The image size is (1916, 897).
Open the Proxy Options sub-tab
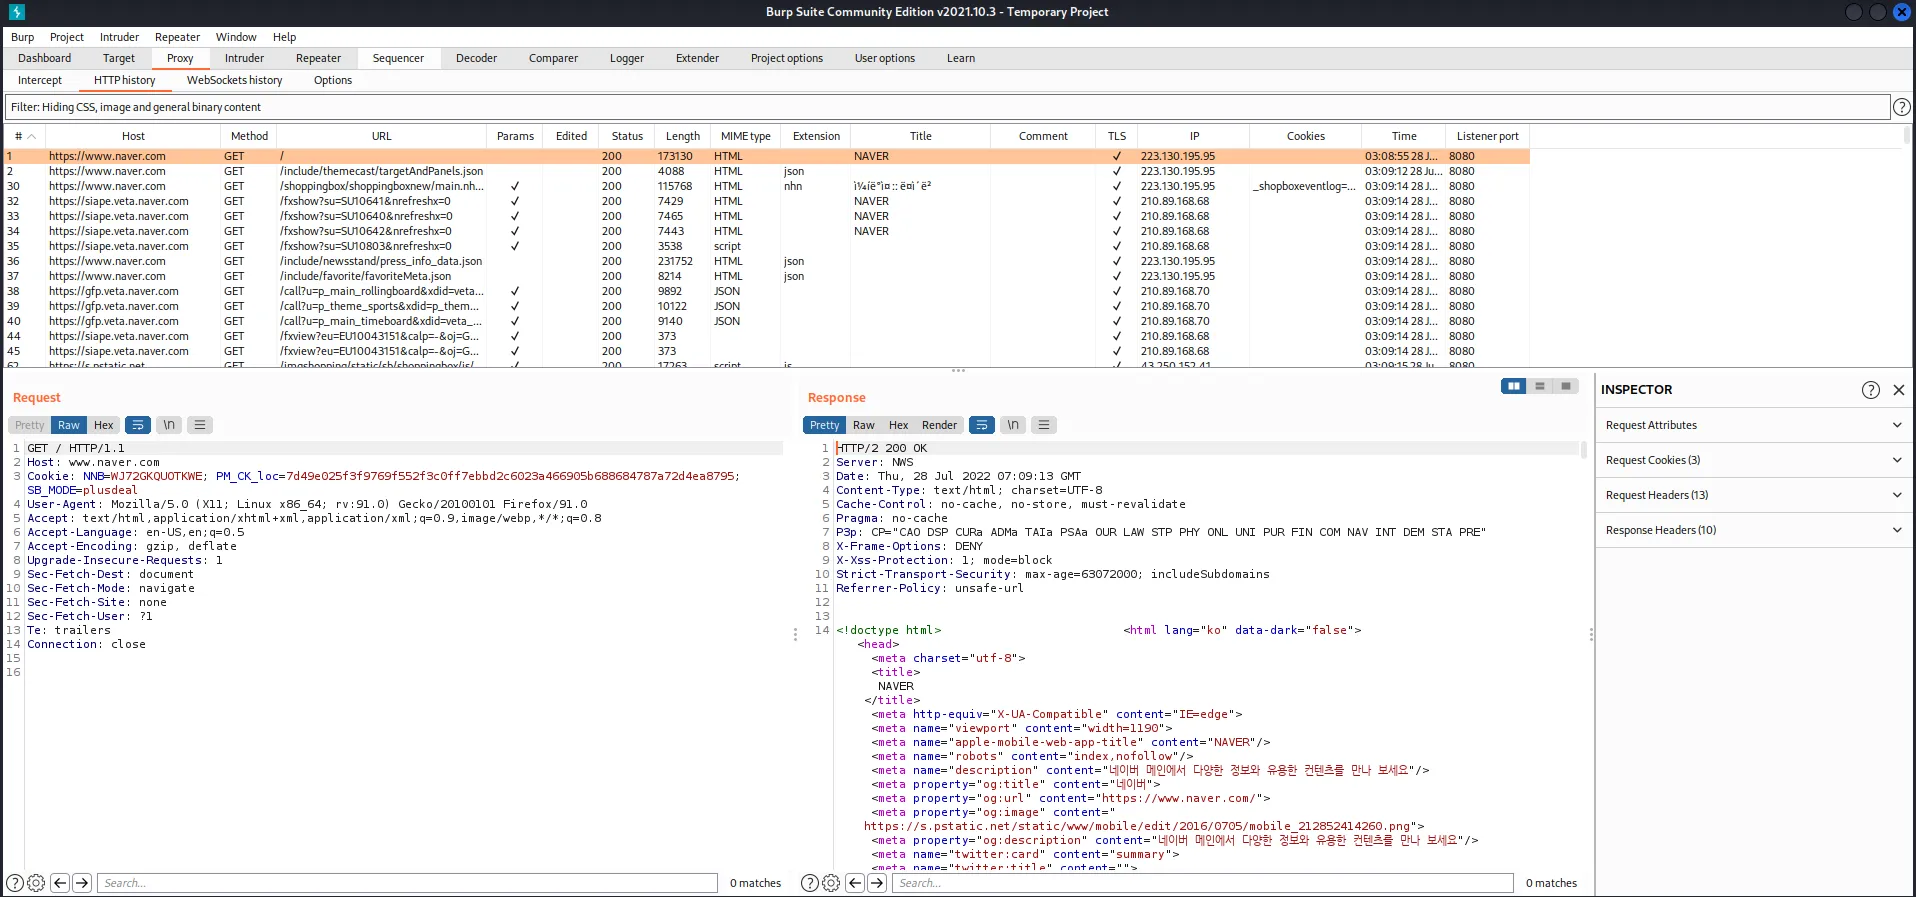click(x=333, y=80)
